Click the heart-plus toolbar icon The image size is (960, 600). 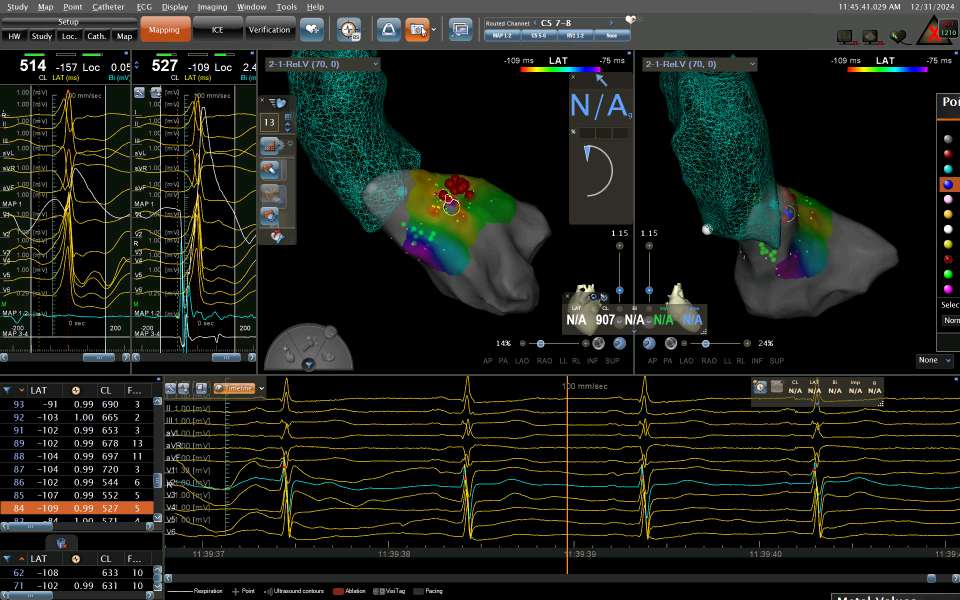[312, 29]
